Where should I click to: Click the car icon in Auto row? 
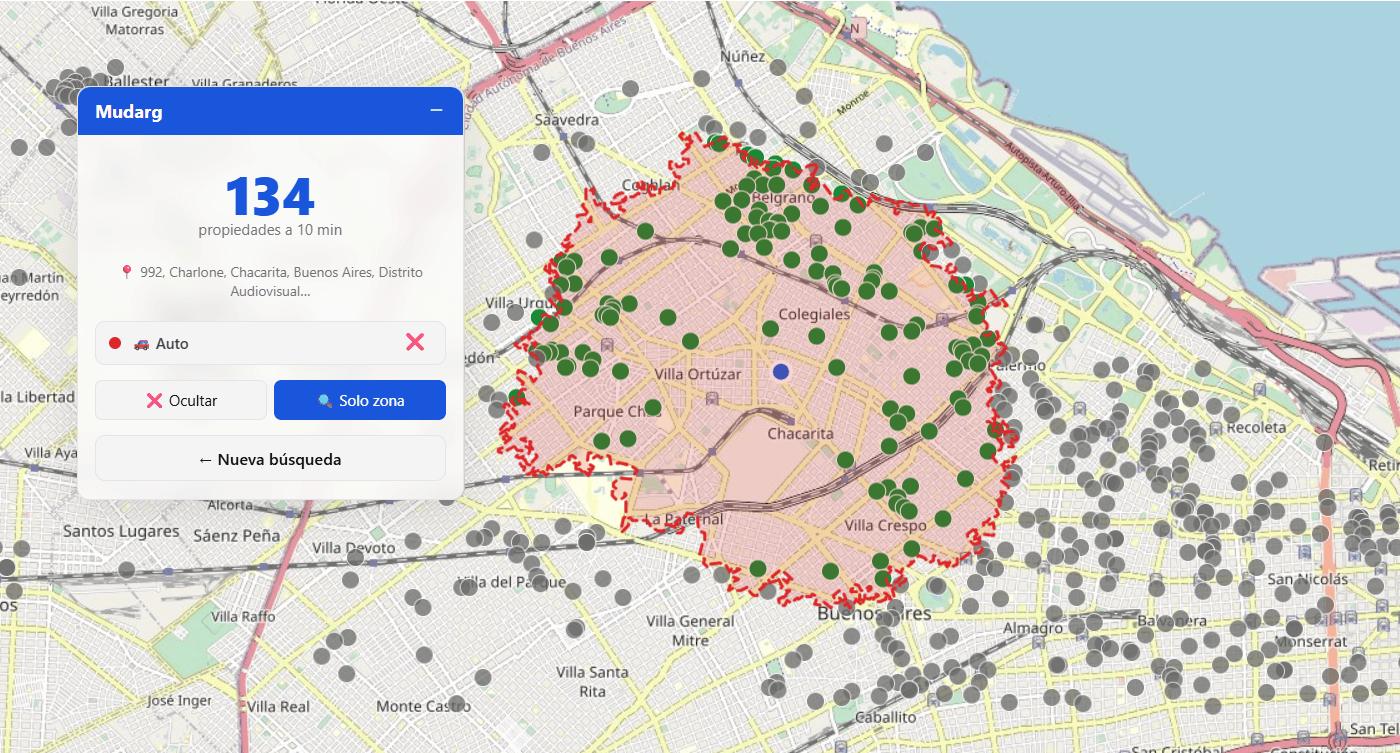point(141,343)
